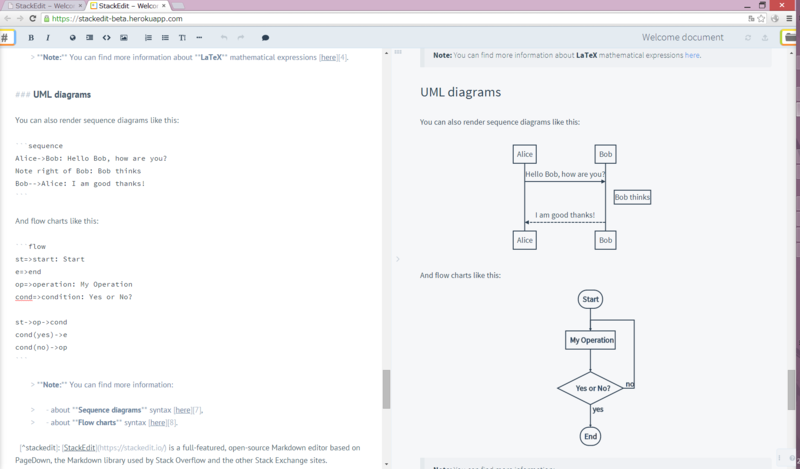
Task: Click the [StackEdit] link text in editor
Action: tap(79, 448)
